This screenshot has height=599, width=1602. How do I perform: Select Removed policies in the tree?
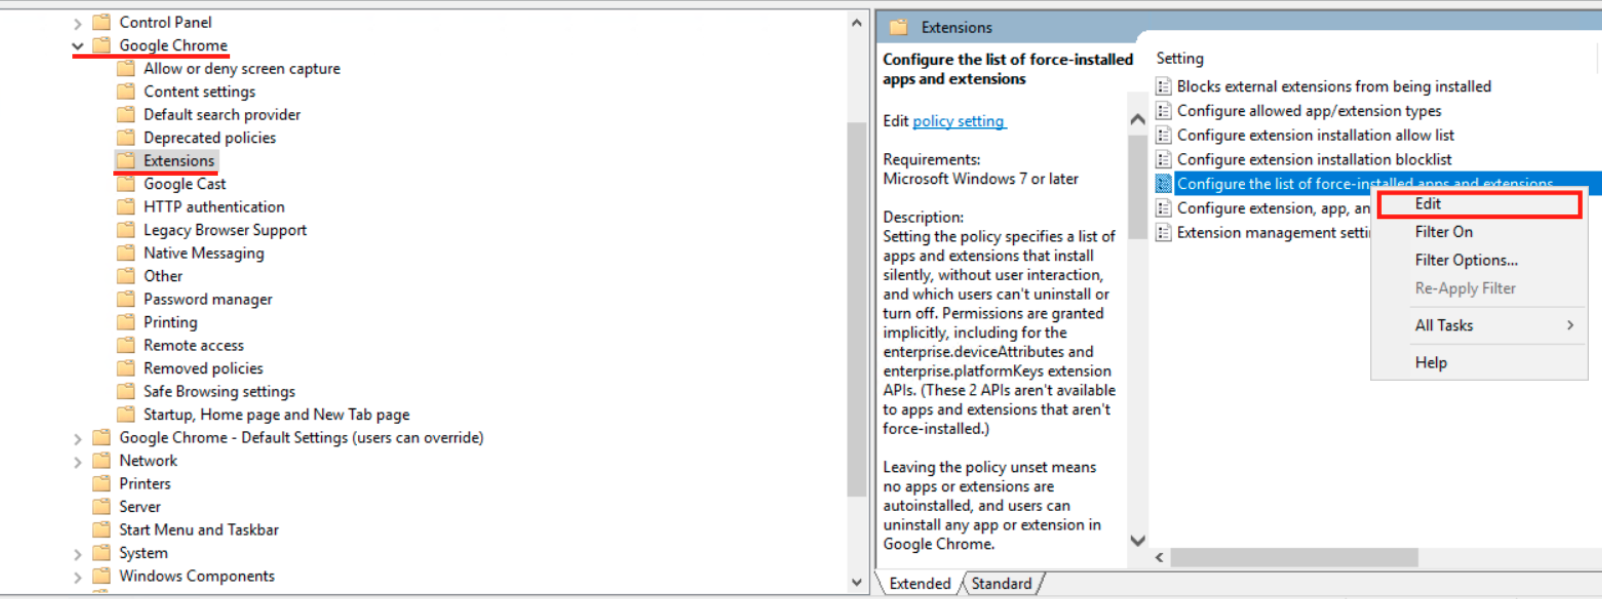tap(203, 368)
